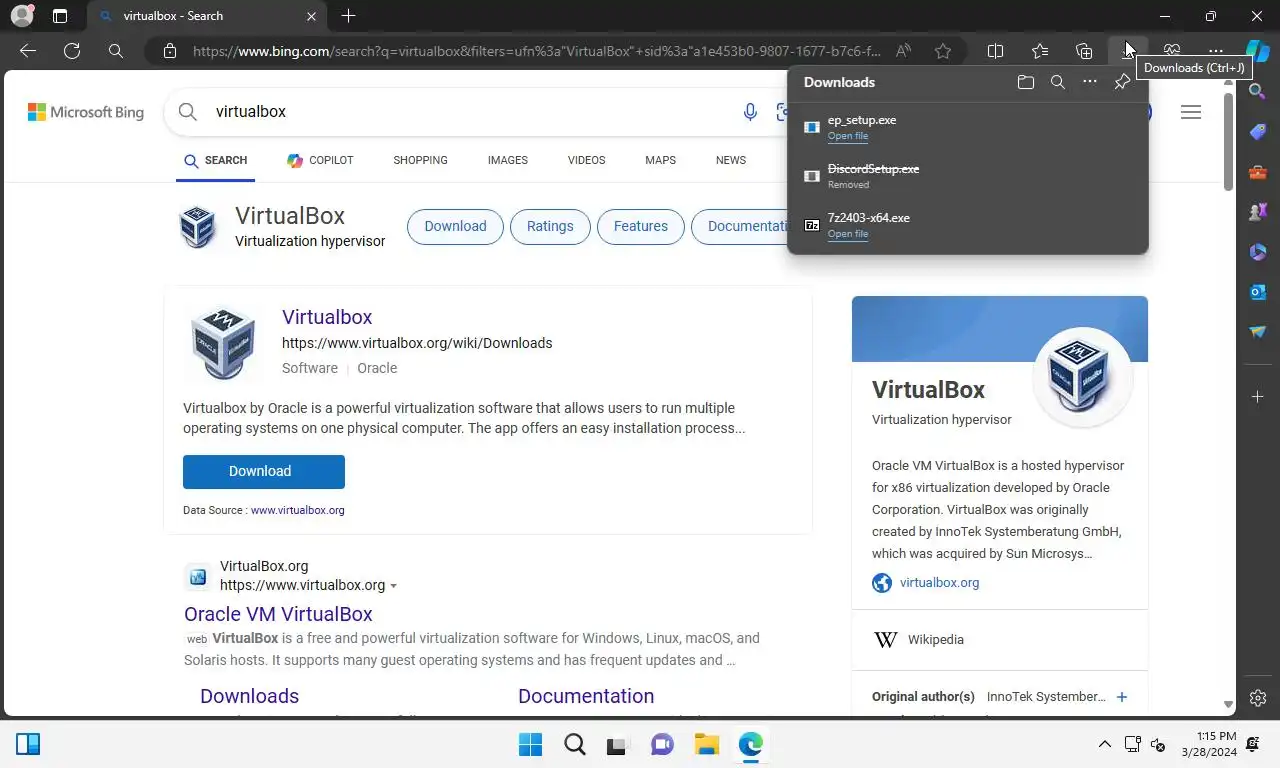The width and height of the screenshot is (1280, 768).
Task: Open the Documentation sublink
Action: point(586,696)
